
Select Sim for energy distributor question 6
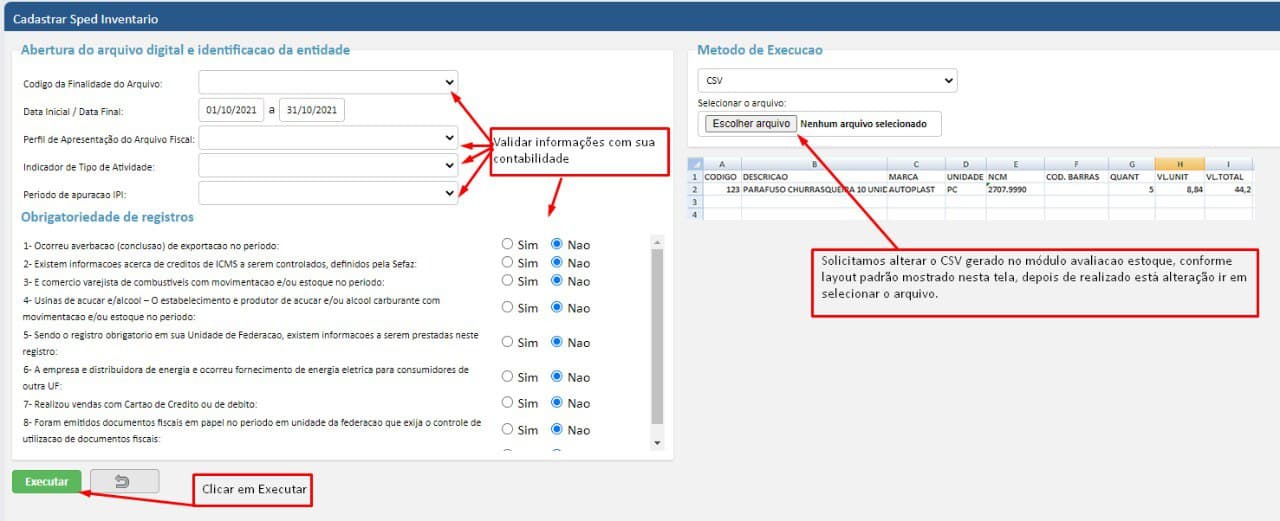pyautogui.click(x=508, y=377)
